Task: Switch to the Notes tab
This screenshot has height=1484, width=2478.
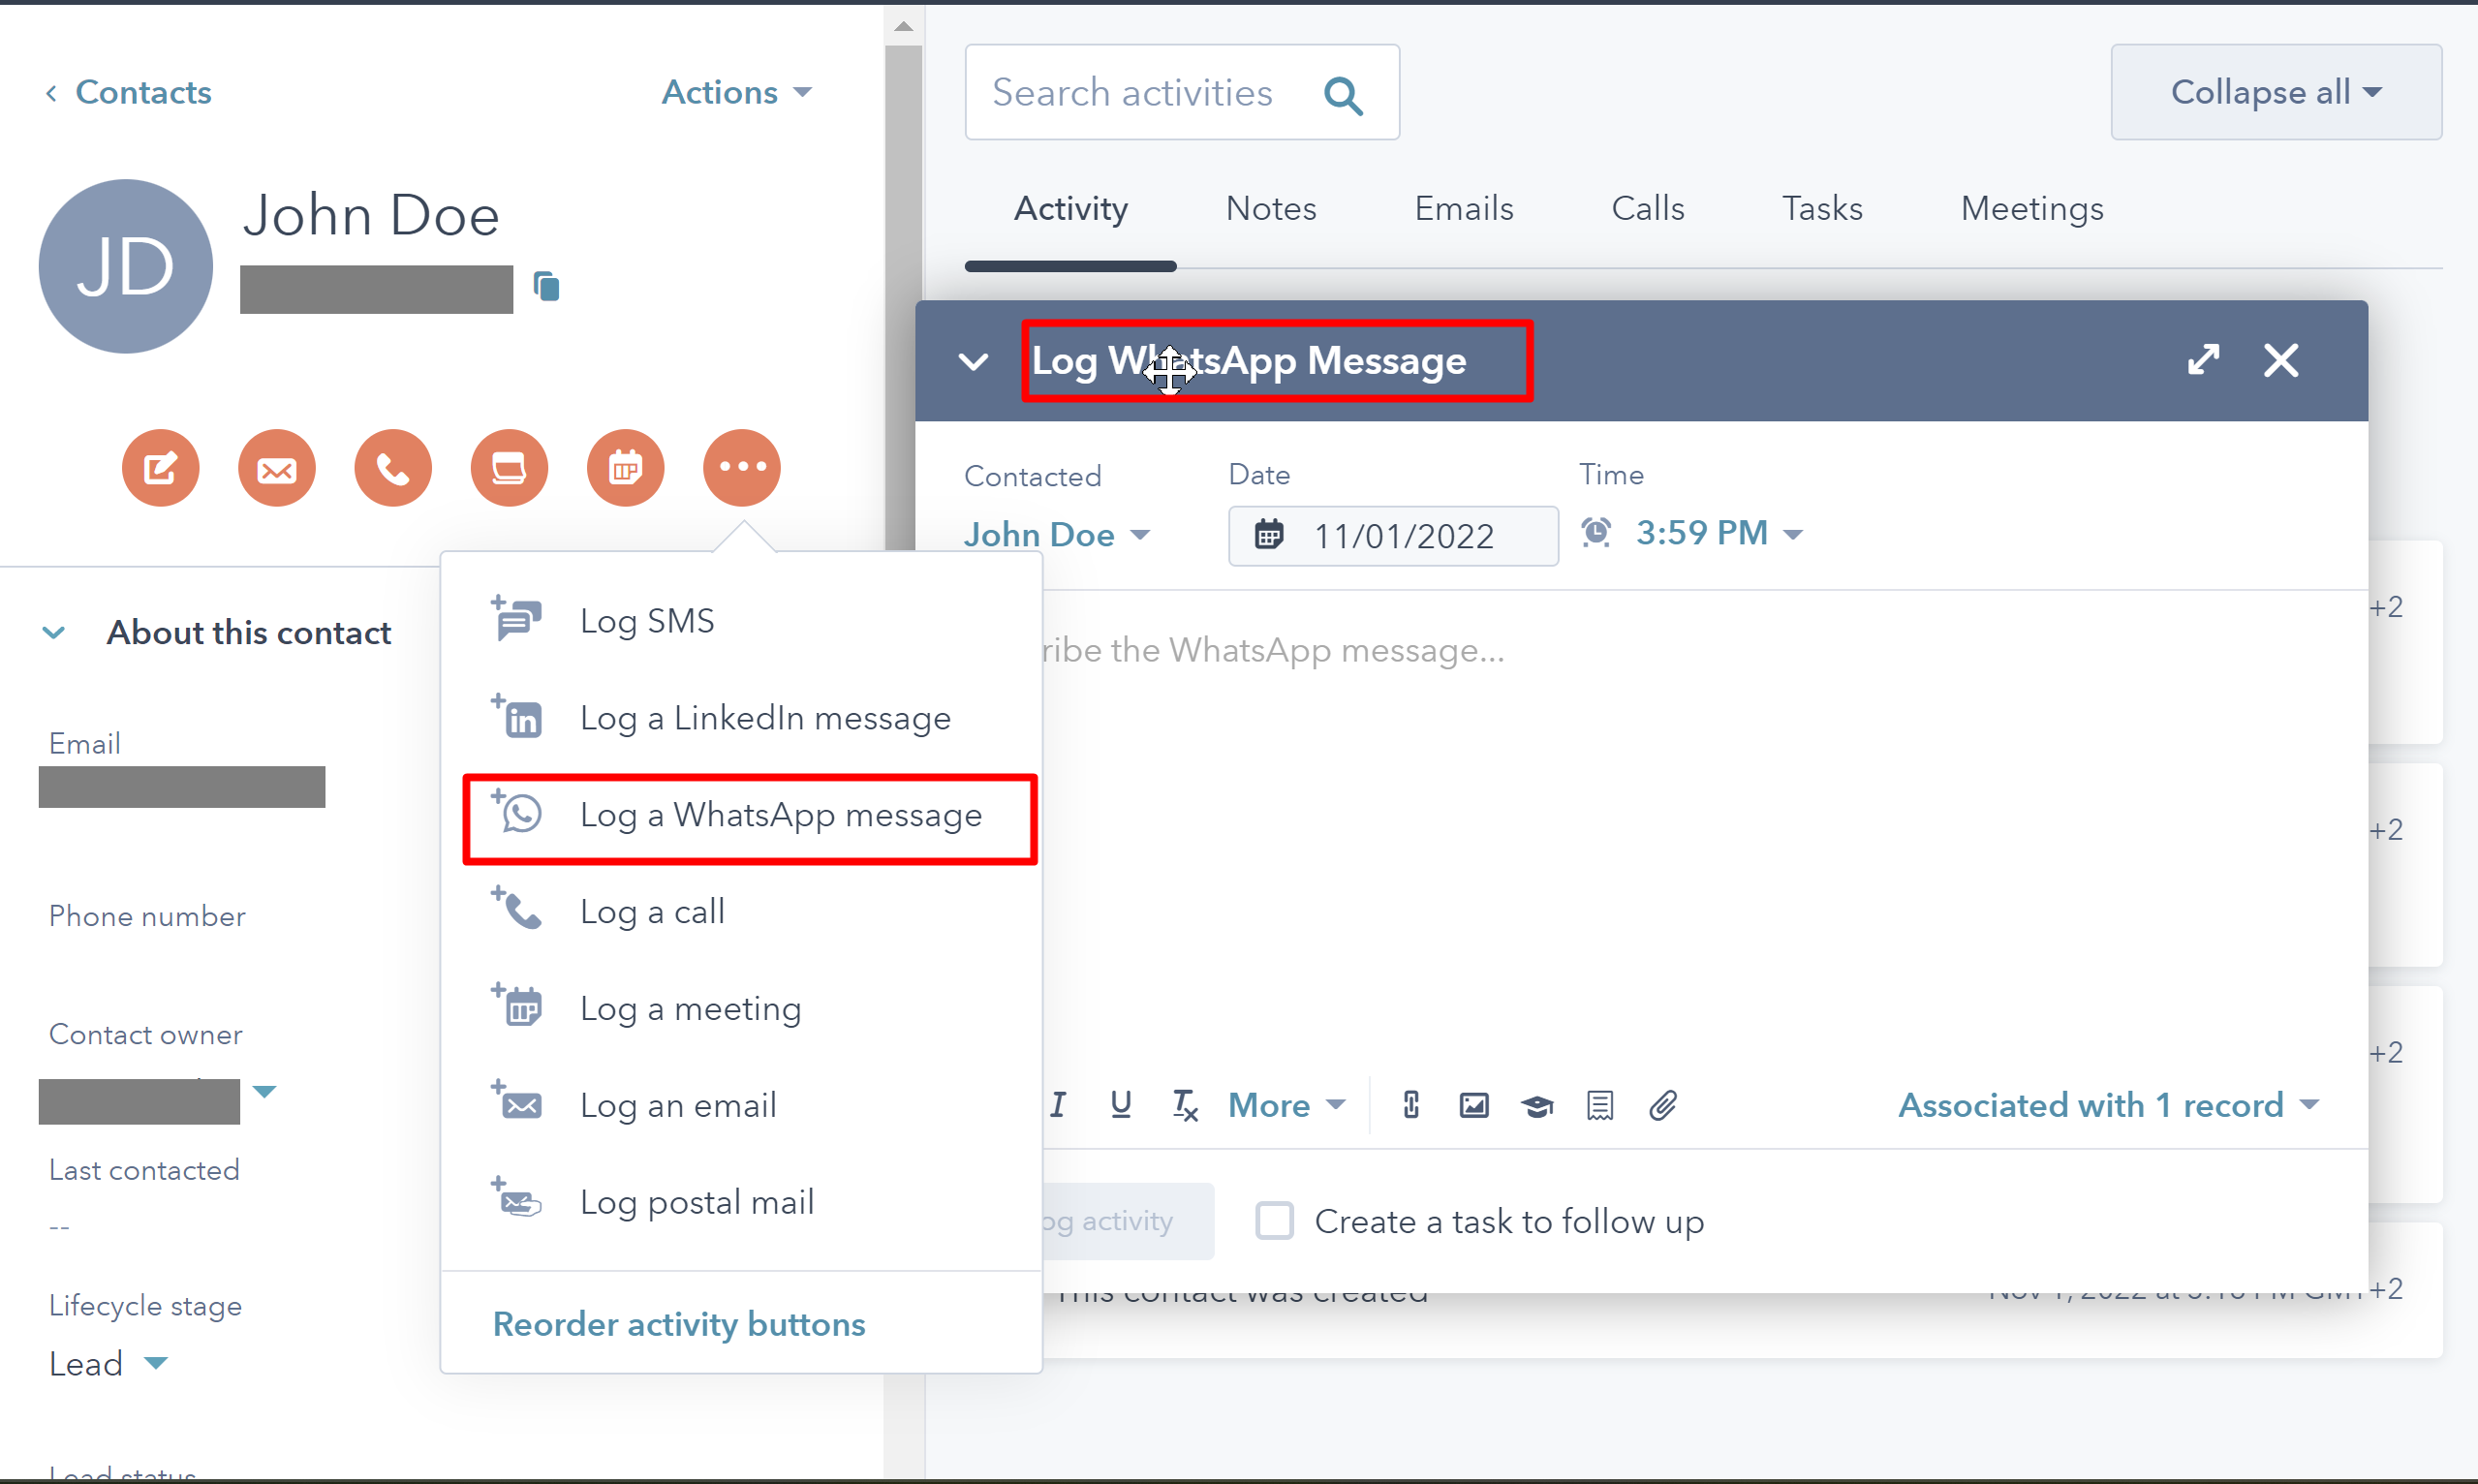Action: coord(1270,208)
